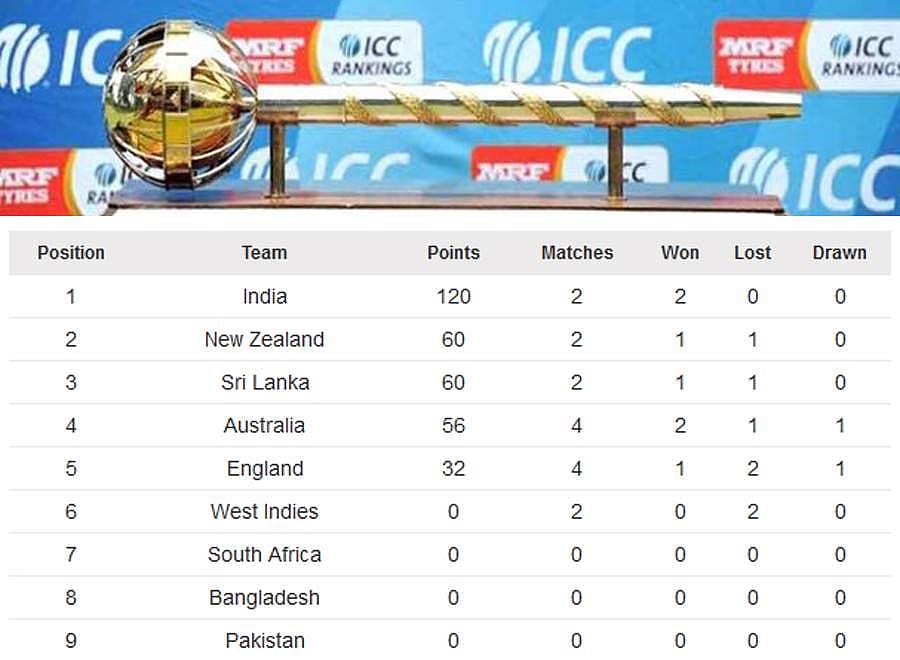The height and width of the screenshot is (660, 900).
Task: Click the Drawn column header
Action: pyautogui.click(x=840, y=253)
